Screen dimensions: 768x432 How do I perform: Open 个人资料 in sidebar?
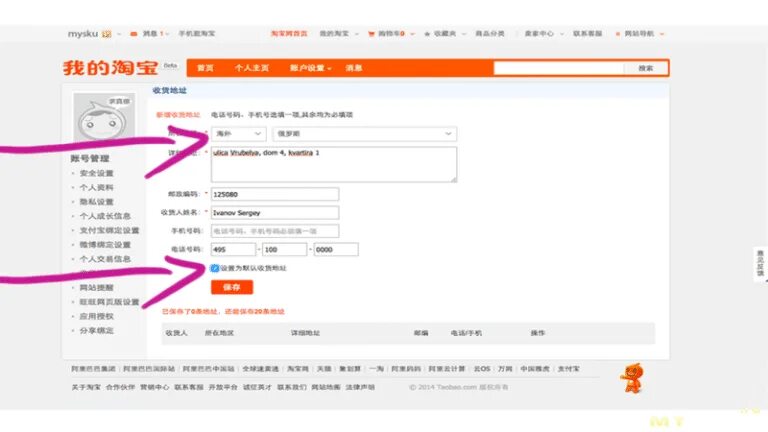point(96,188)
